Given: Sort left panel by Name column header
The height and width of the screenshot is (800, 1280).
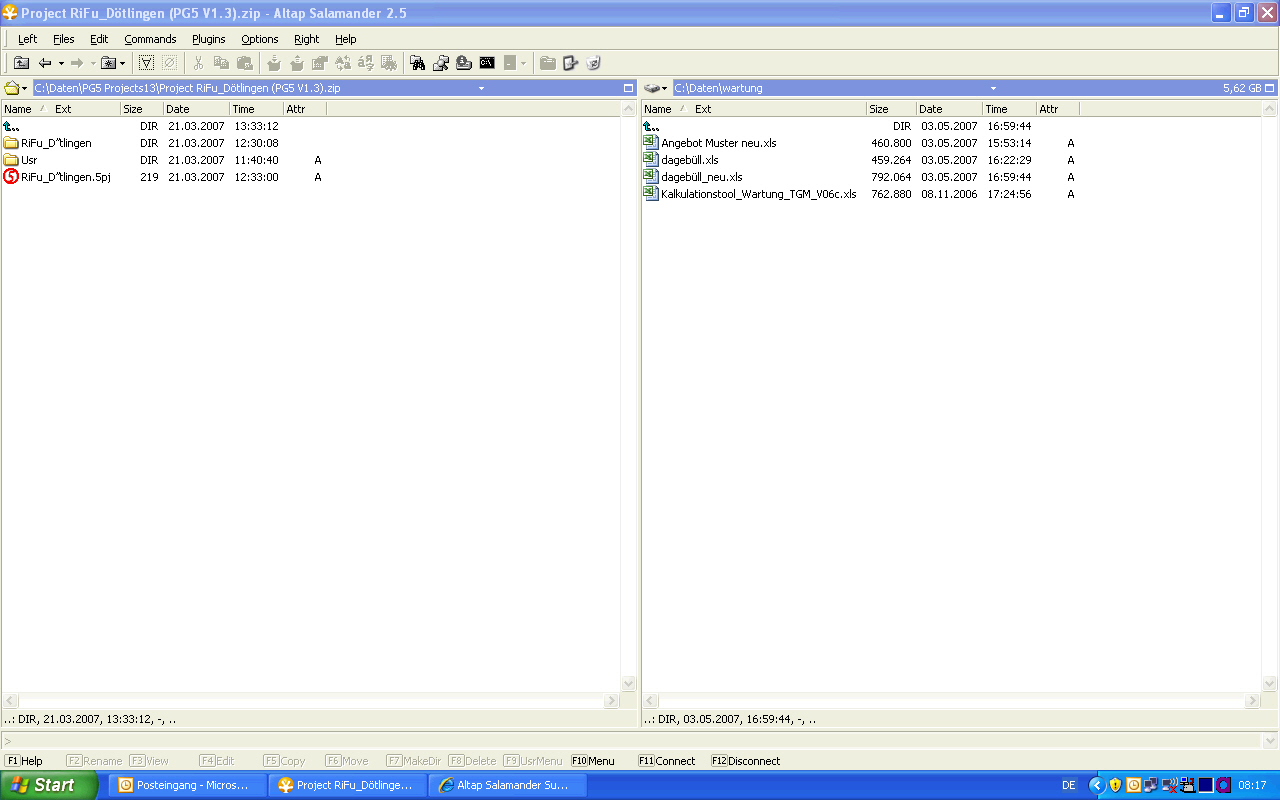Looking at the screenshot, I should click(x=18, y=109).
